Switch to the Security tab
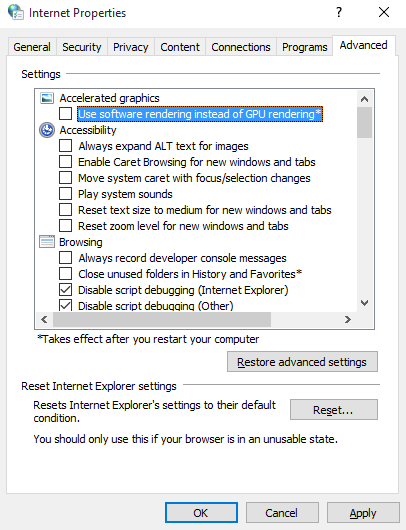This screenshot has width=406, height=530. (82, 47)
